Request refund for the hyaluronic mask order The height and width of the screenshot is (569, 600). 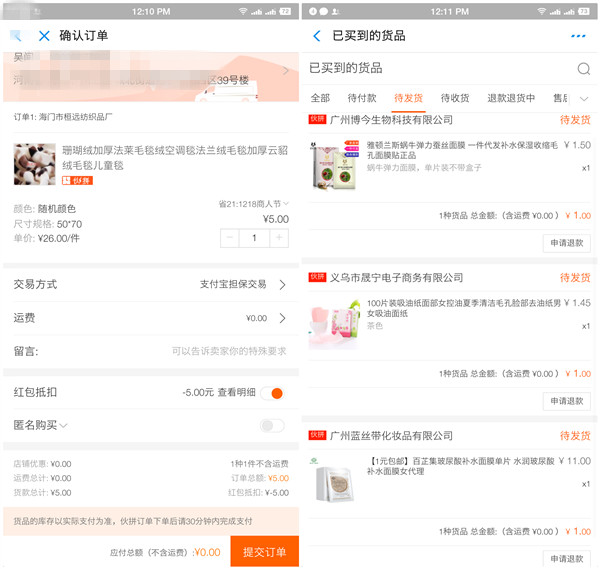pos(567,559)
